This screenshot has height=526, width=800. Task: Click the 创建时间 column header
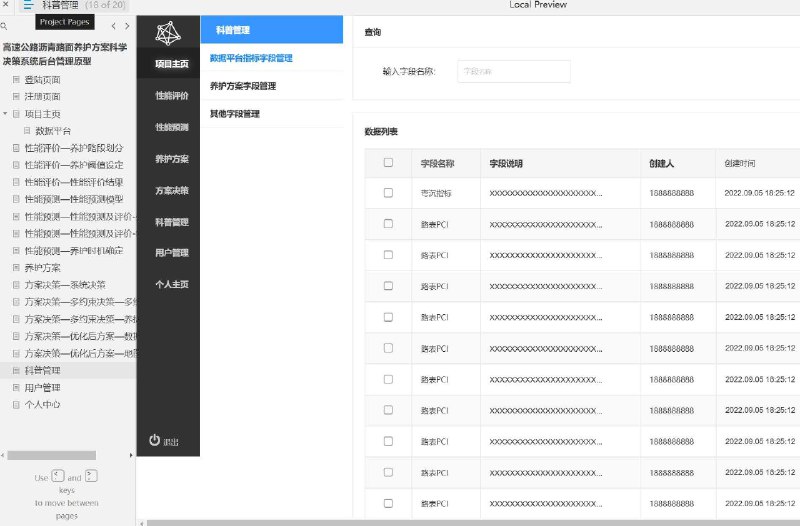(x=740, y=163)
